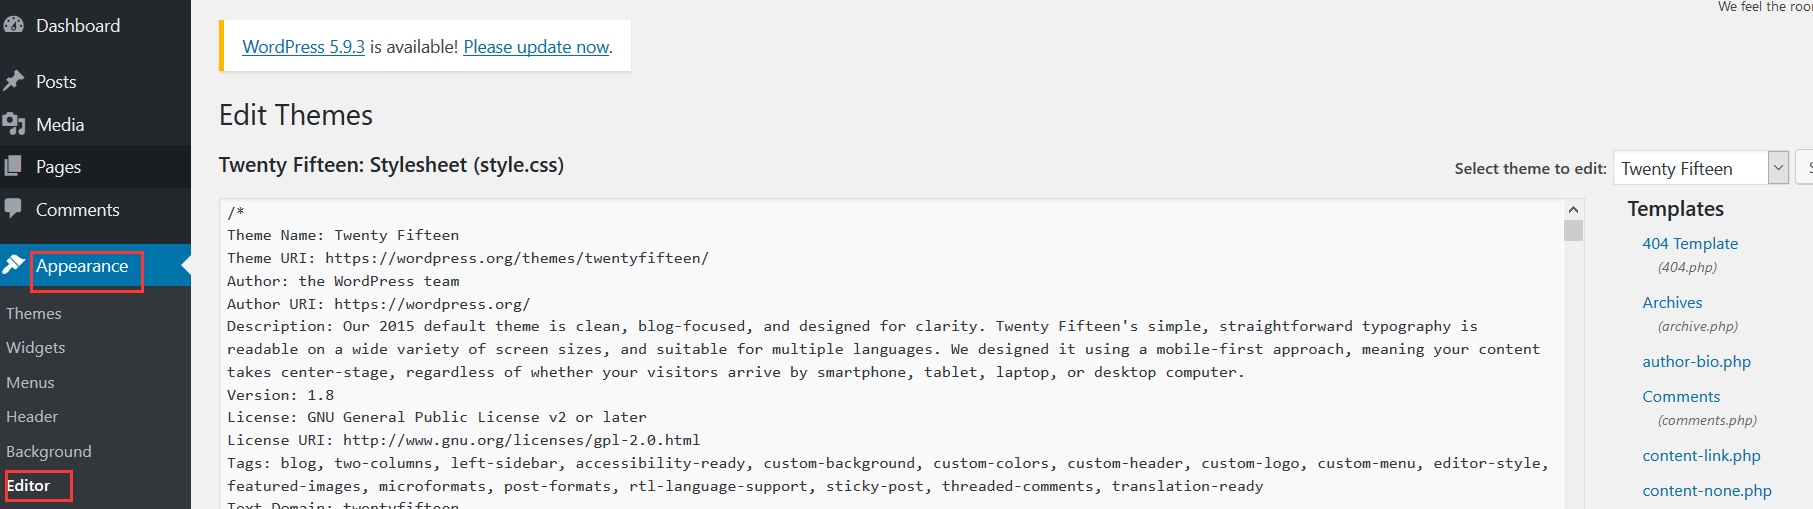The width and height of the screenshot is (1813, 509).
Task: Open author-bio.php template file
Action: pos(1696,361)
